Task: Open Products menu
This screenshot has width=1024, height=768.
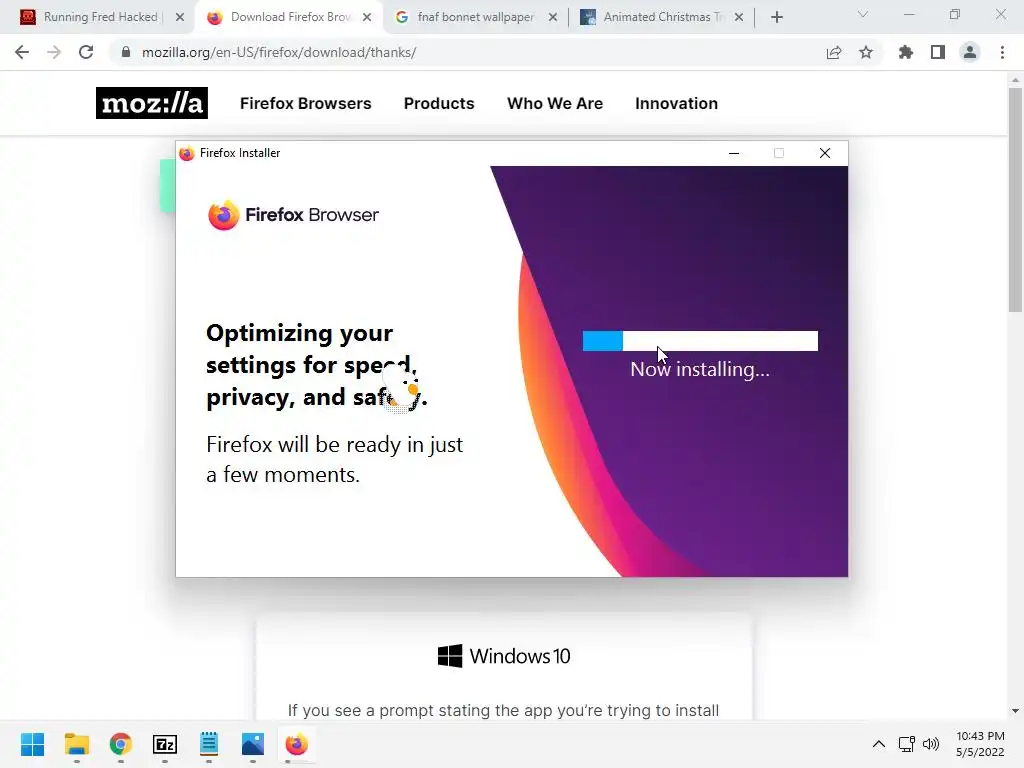Action: (439, 103)
